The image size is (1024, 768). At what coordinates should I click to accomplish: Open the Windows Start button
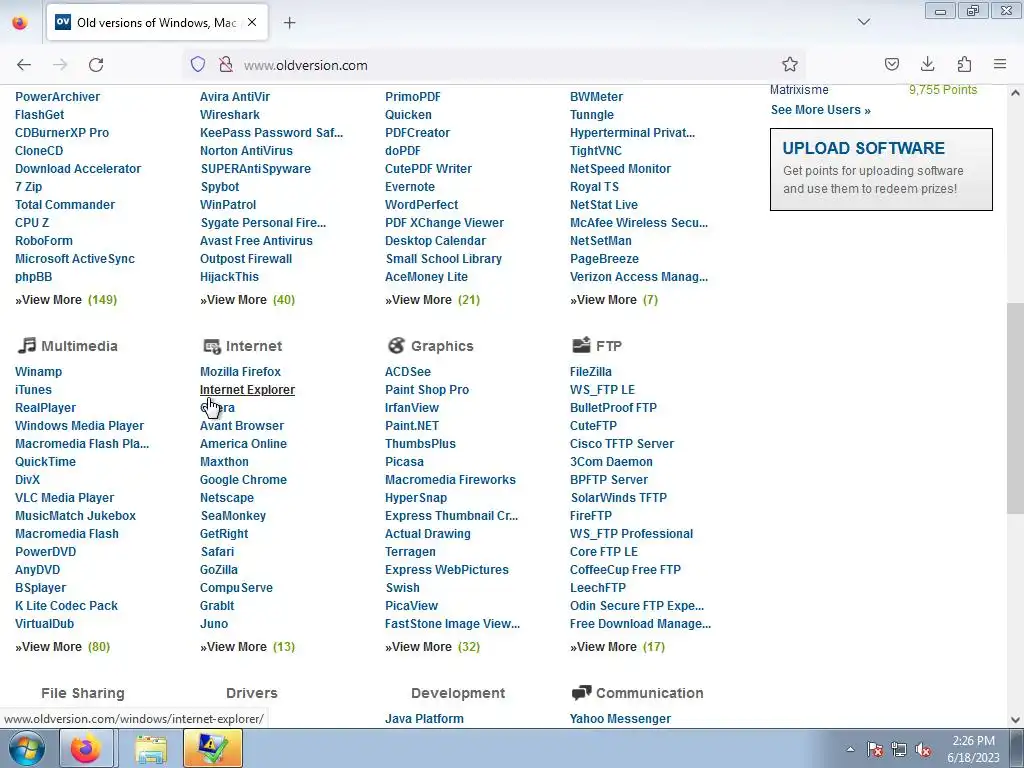pyautogui.click(x=27, y=748)
